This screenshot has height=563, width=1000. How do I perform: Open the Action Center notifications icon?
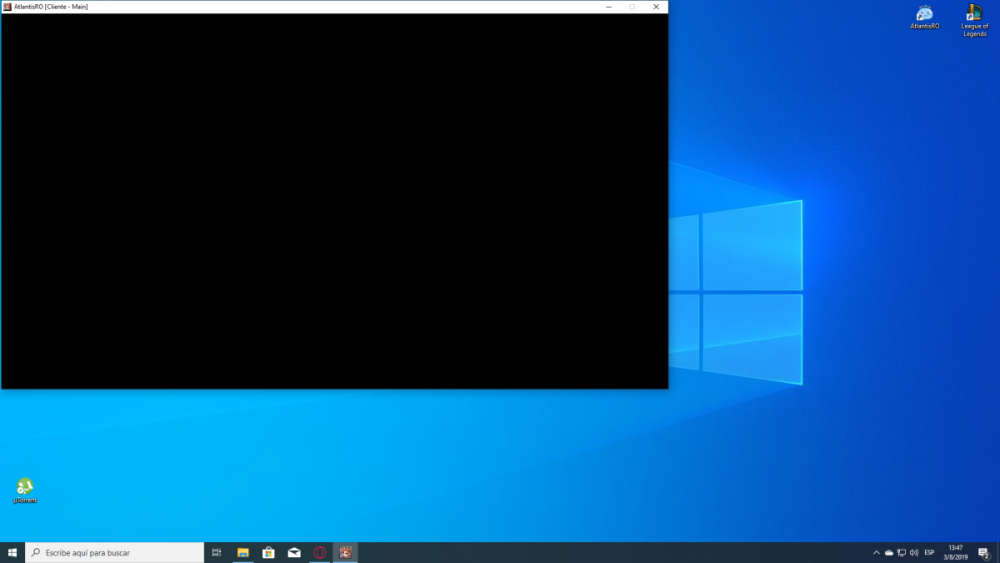[984, 552]
